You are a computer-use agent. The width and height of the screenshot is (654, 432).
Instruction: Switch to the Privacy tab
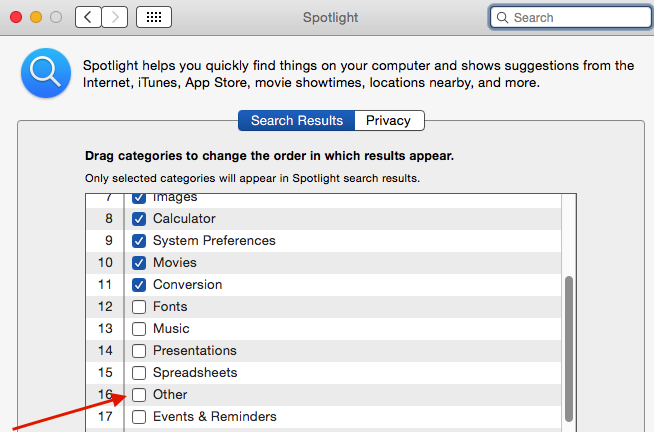(389, 121)
